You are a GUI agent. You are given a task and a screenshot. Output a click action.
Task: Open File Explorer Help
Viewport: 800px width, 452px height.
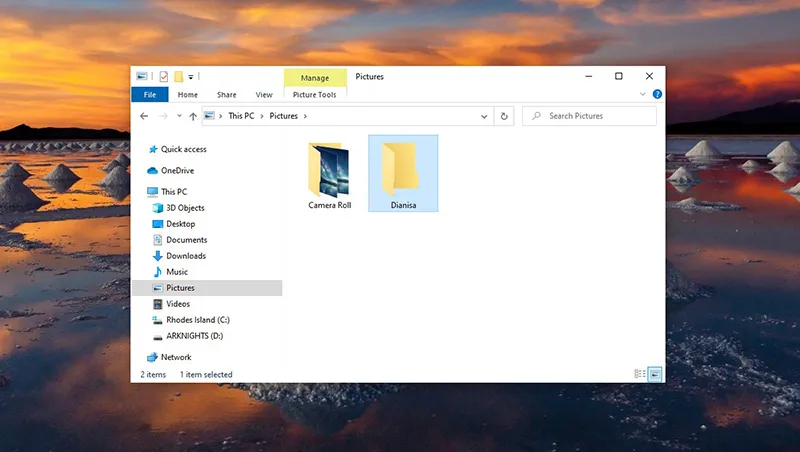click(657, 94)
